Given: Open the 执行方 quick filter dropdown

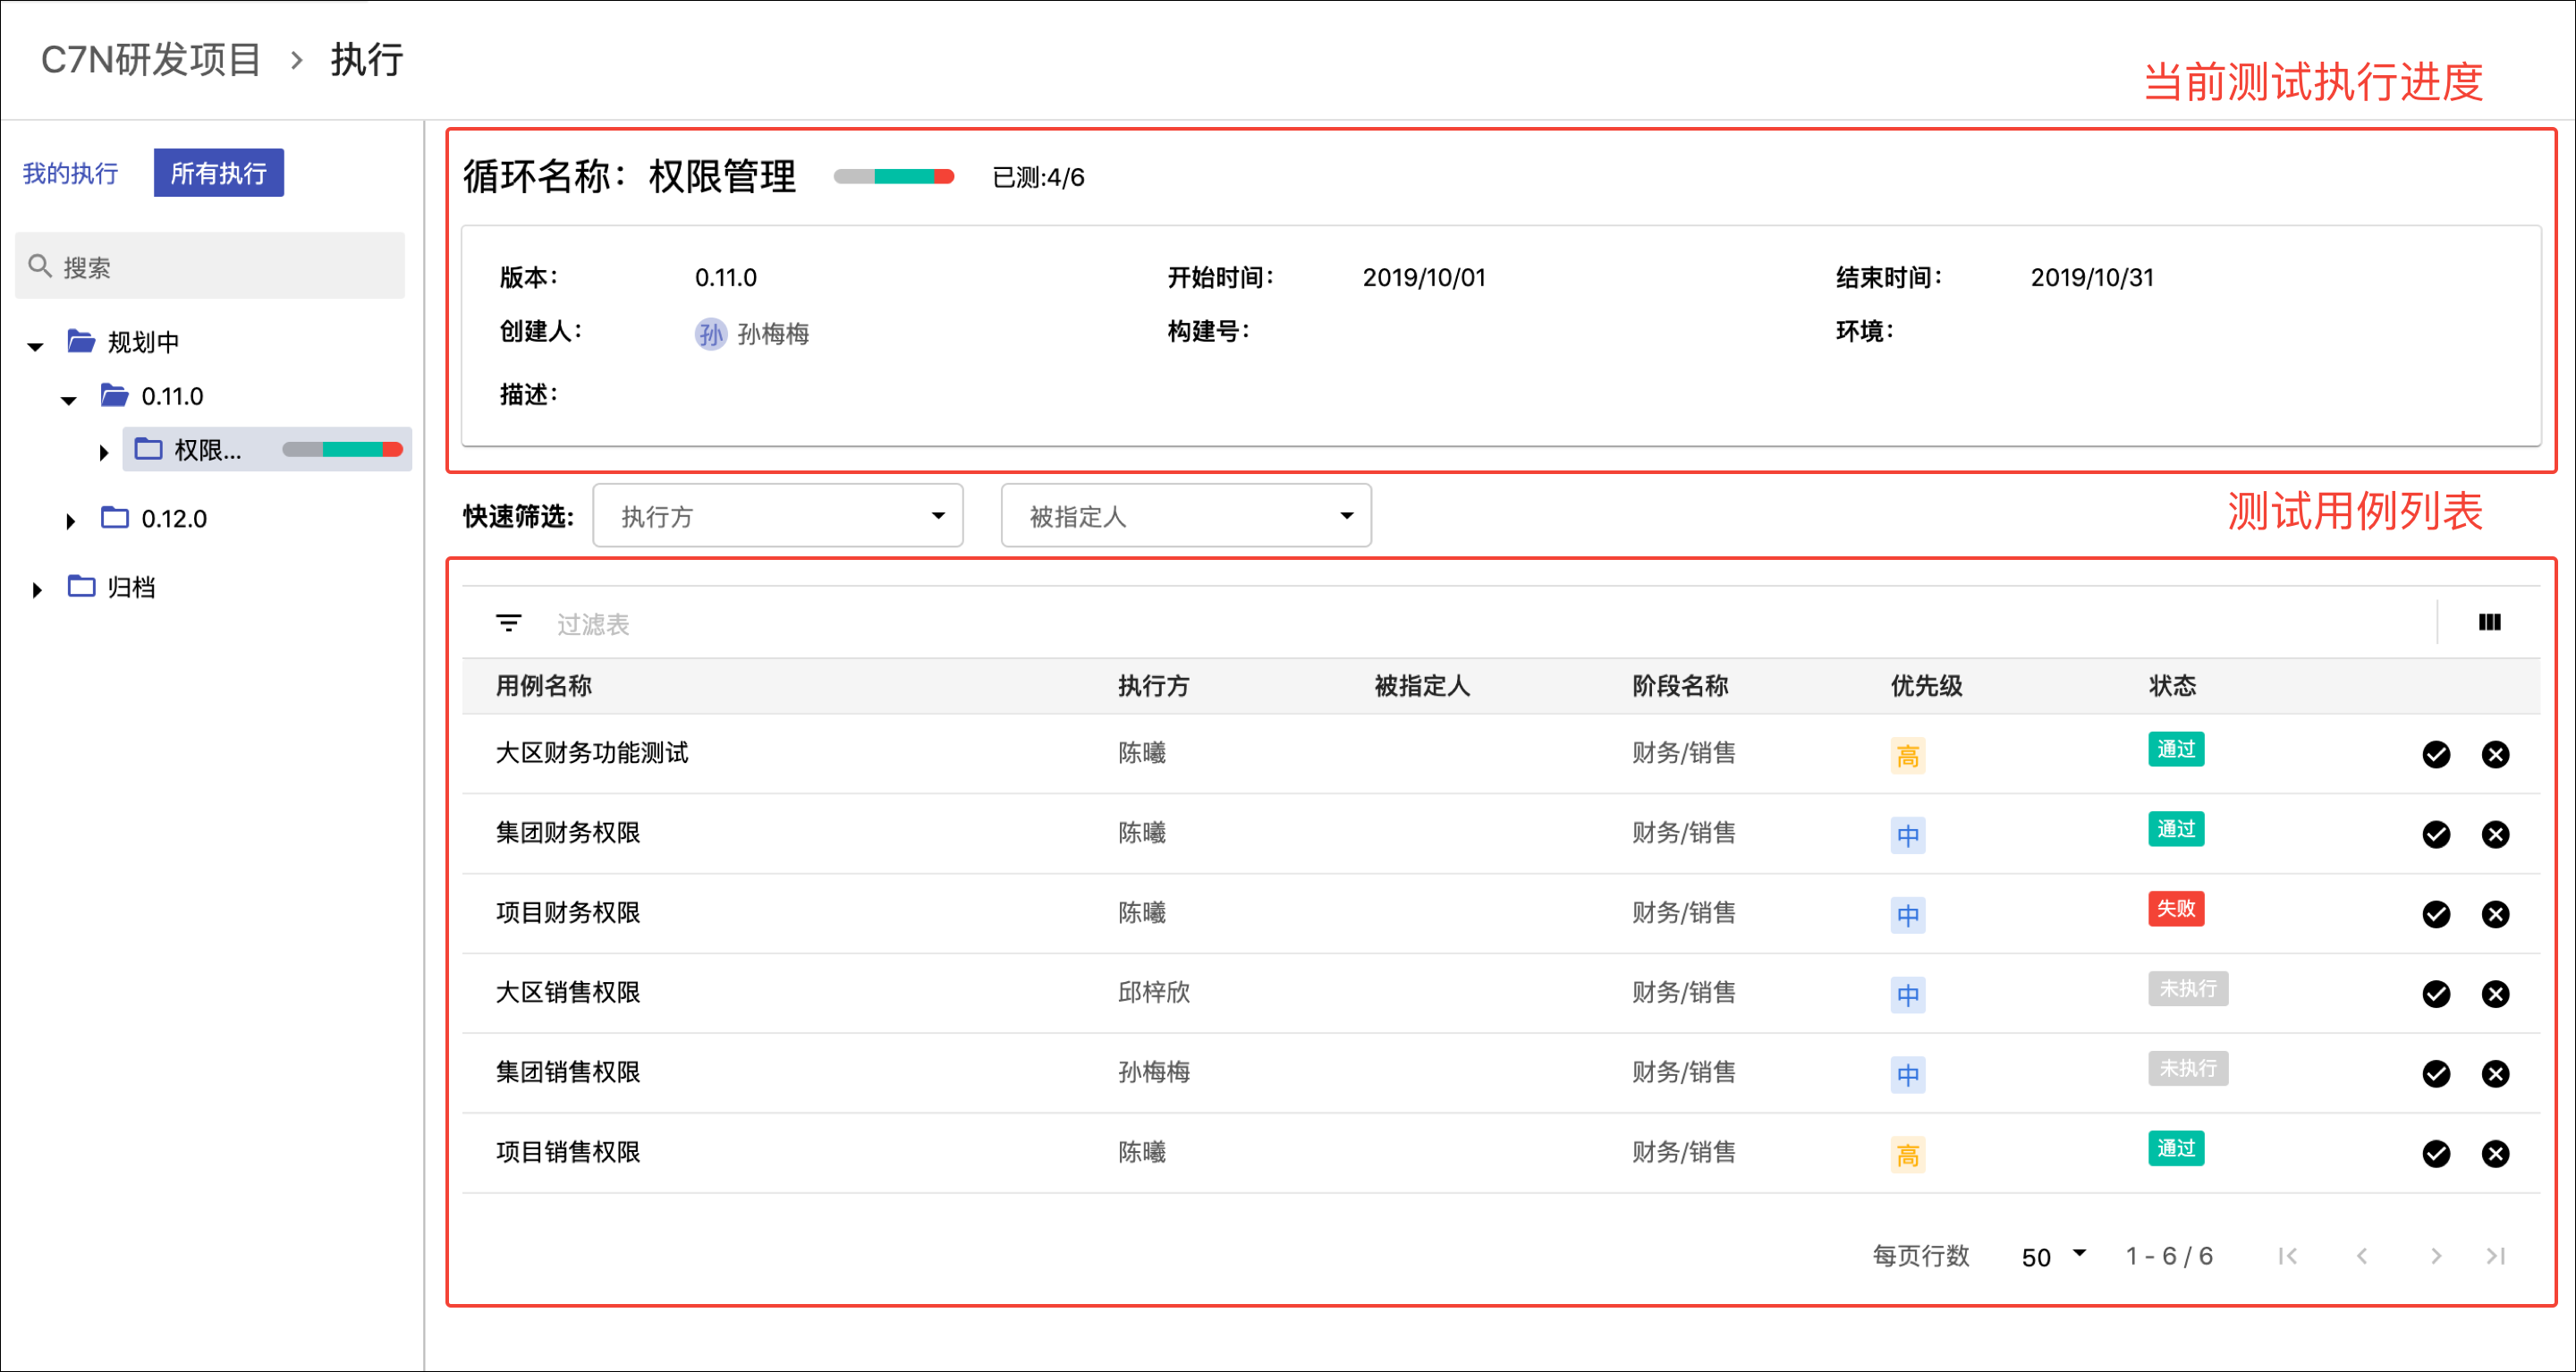Looking at the screenshot, I should point(777,516).
